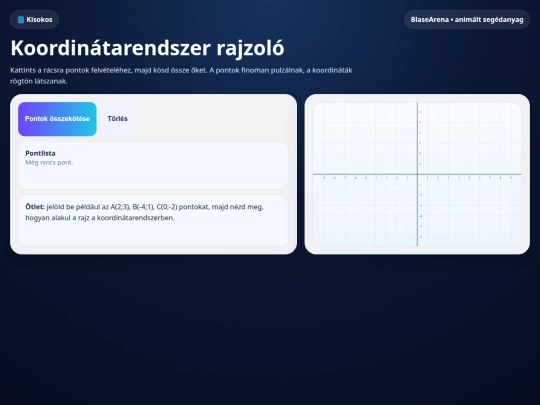Click the Pontok összekötése button

click(57, 119)
